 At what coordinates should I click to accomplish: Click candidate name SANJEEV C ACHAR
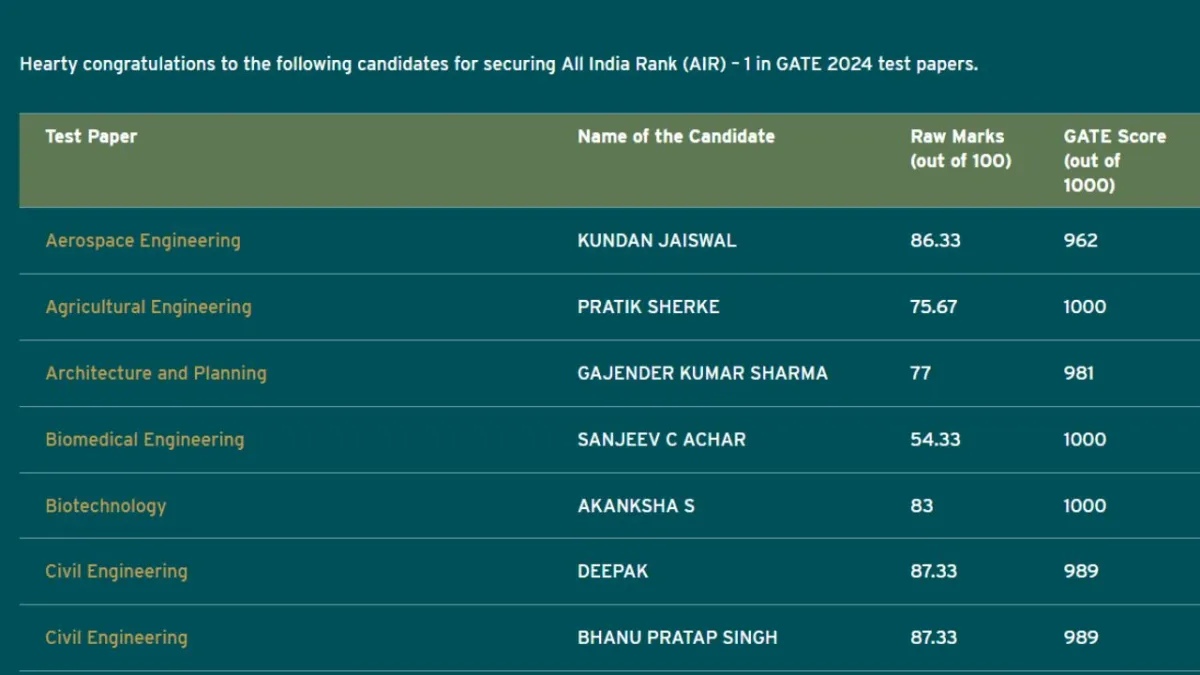pyautogui.click(x=661, y=439)
